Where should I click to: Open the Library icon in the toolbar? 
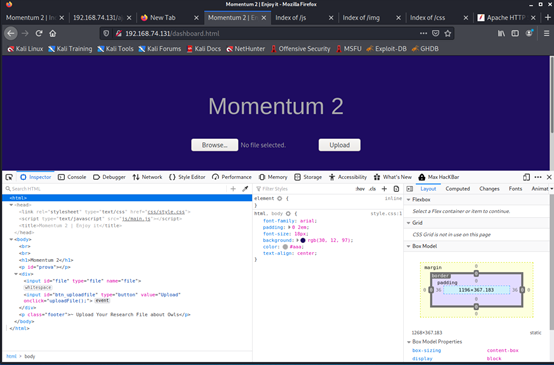(x=501, y=33)
